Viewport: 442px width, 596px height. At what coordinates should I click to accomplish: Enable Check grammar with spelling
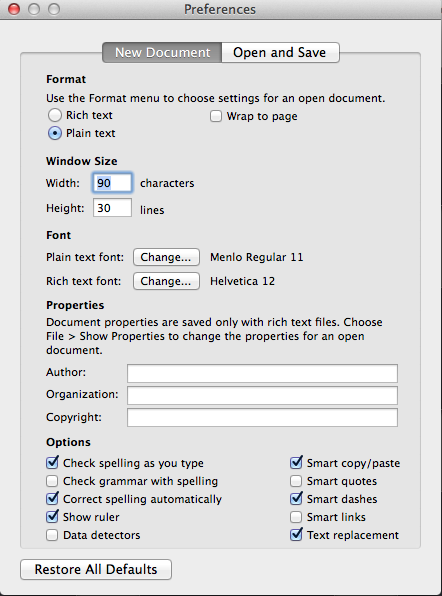coord(52,481)
